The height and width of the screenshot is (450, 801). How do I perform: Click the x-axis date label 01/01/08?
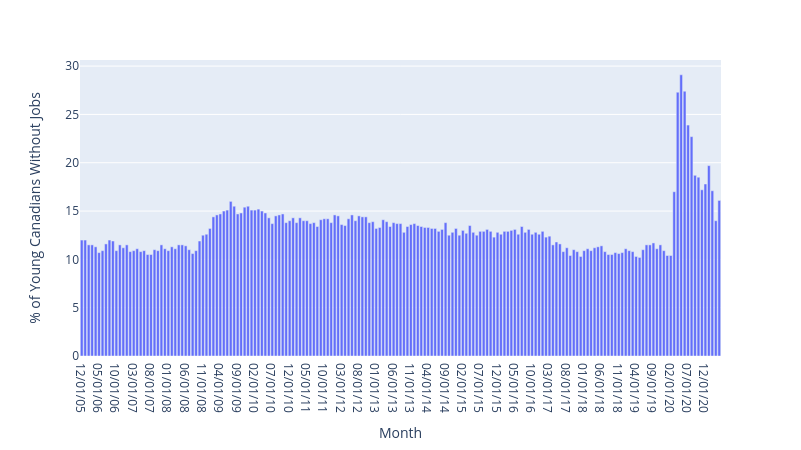click(167, 388)
